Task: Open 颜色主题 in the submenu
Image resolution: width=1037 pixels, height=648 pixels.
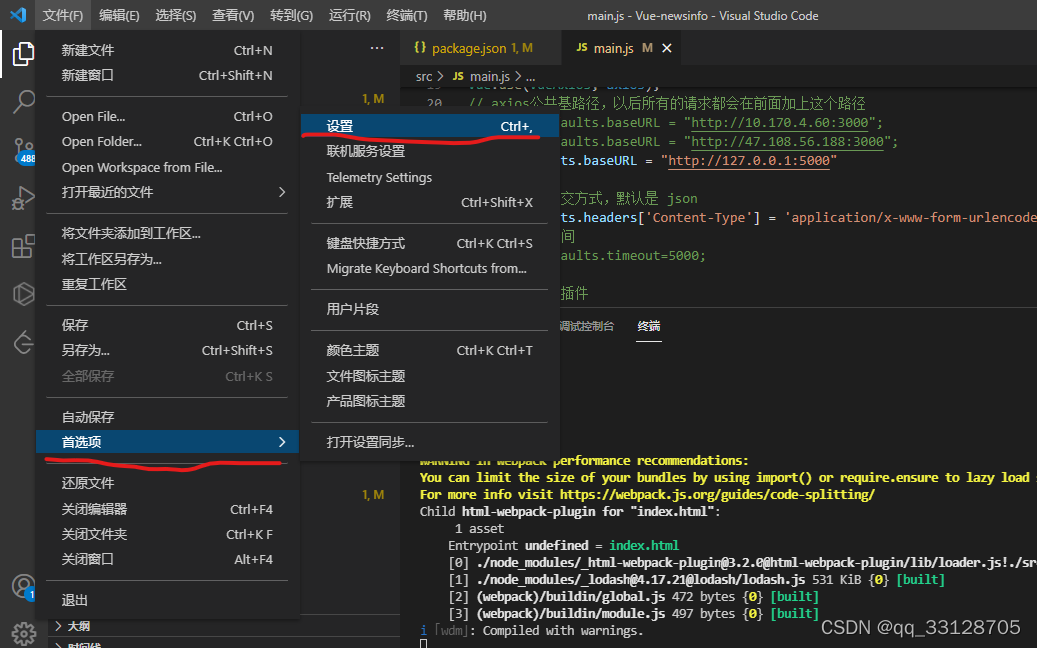Action: (x=430, y=350)
